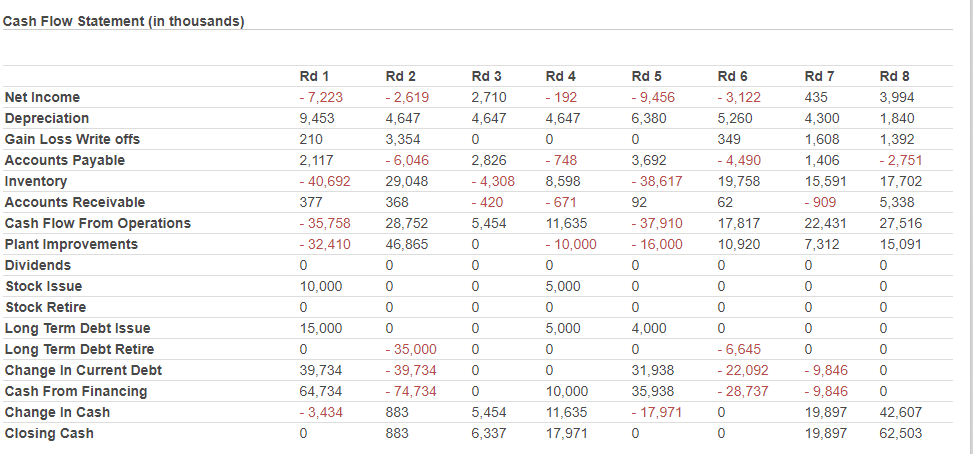973x454 pixels.
Task: Select Inventory value '- 38,617' in Rd 5
Action: (x=657, y=182)
